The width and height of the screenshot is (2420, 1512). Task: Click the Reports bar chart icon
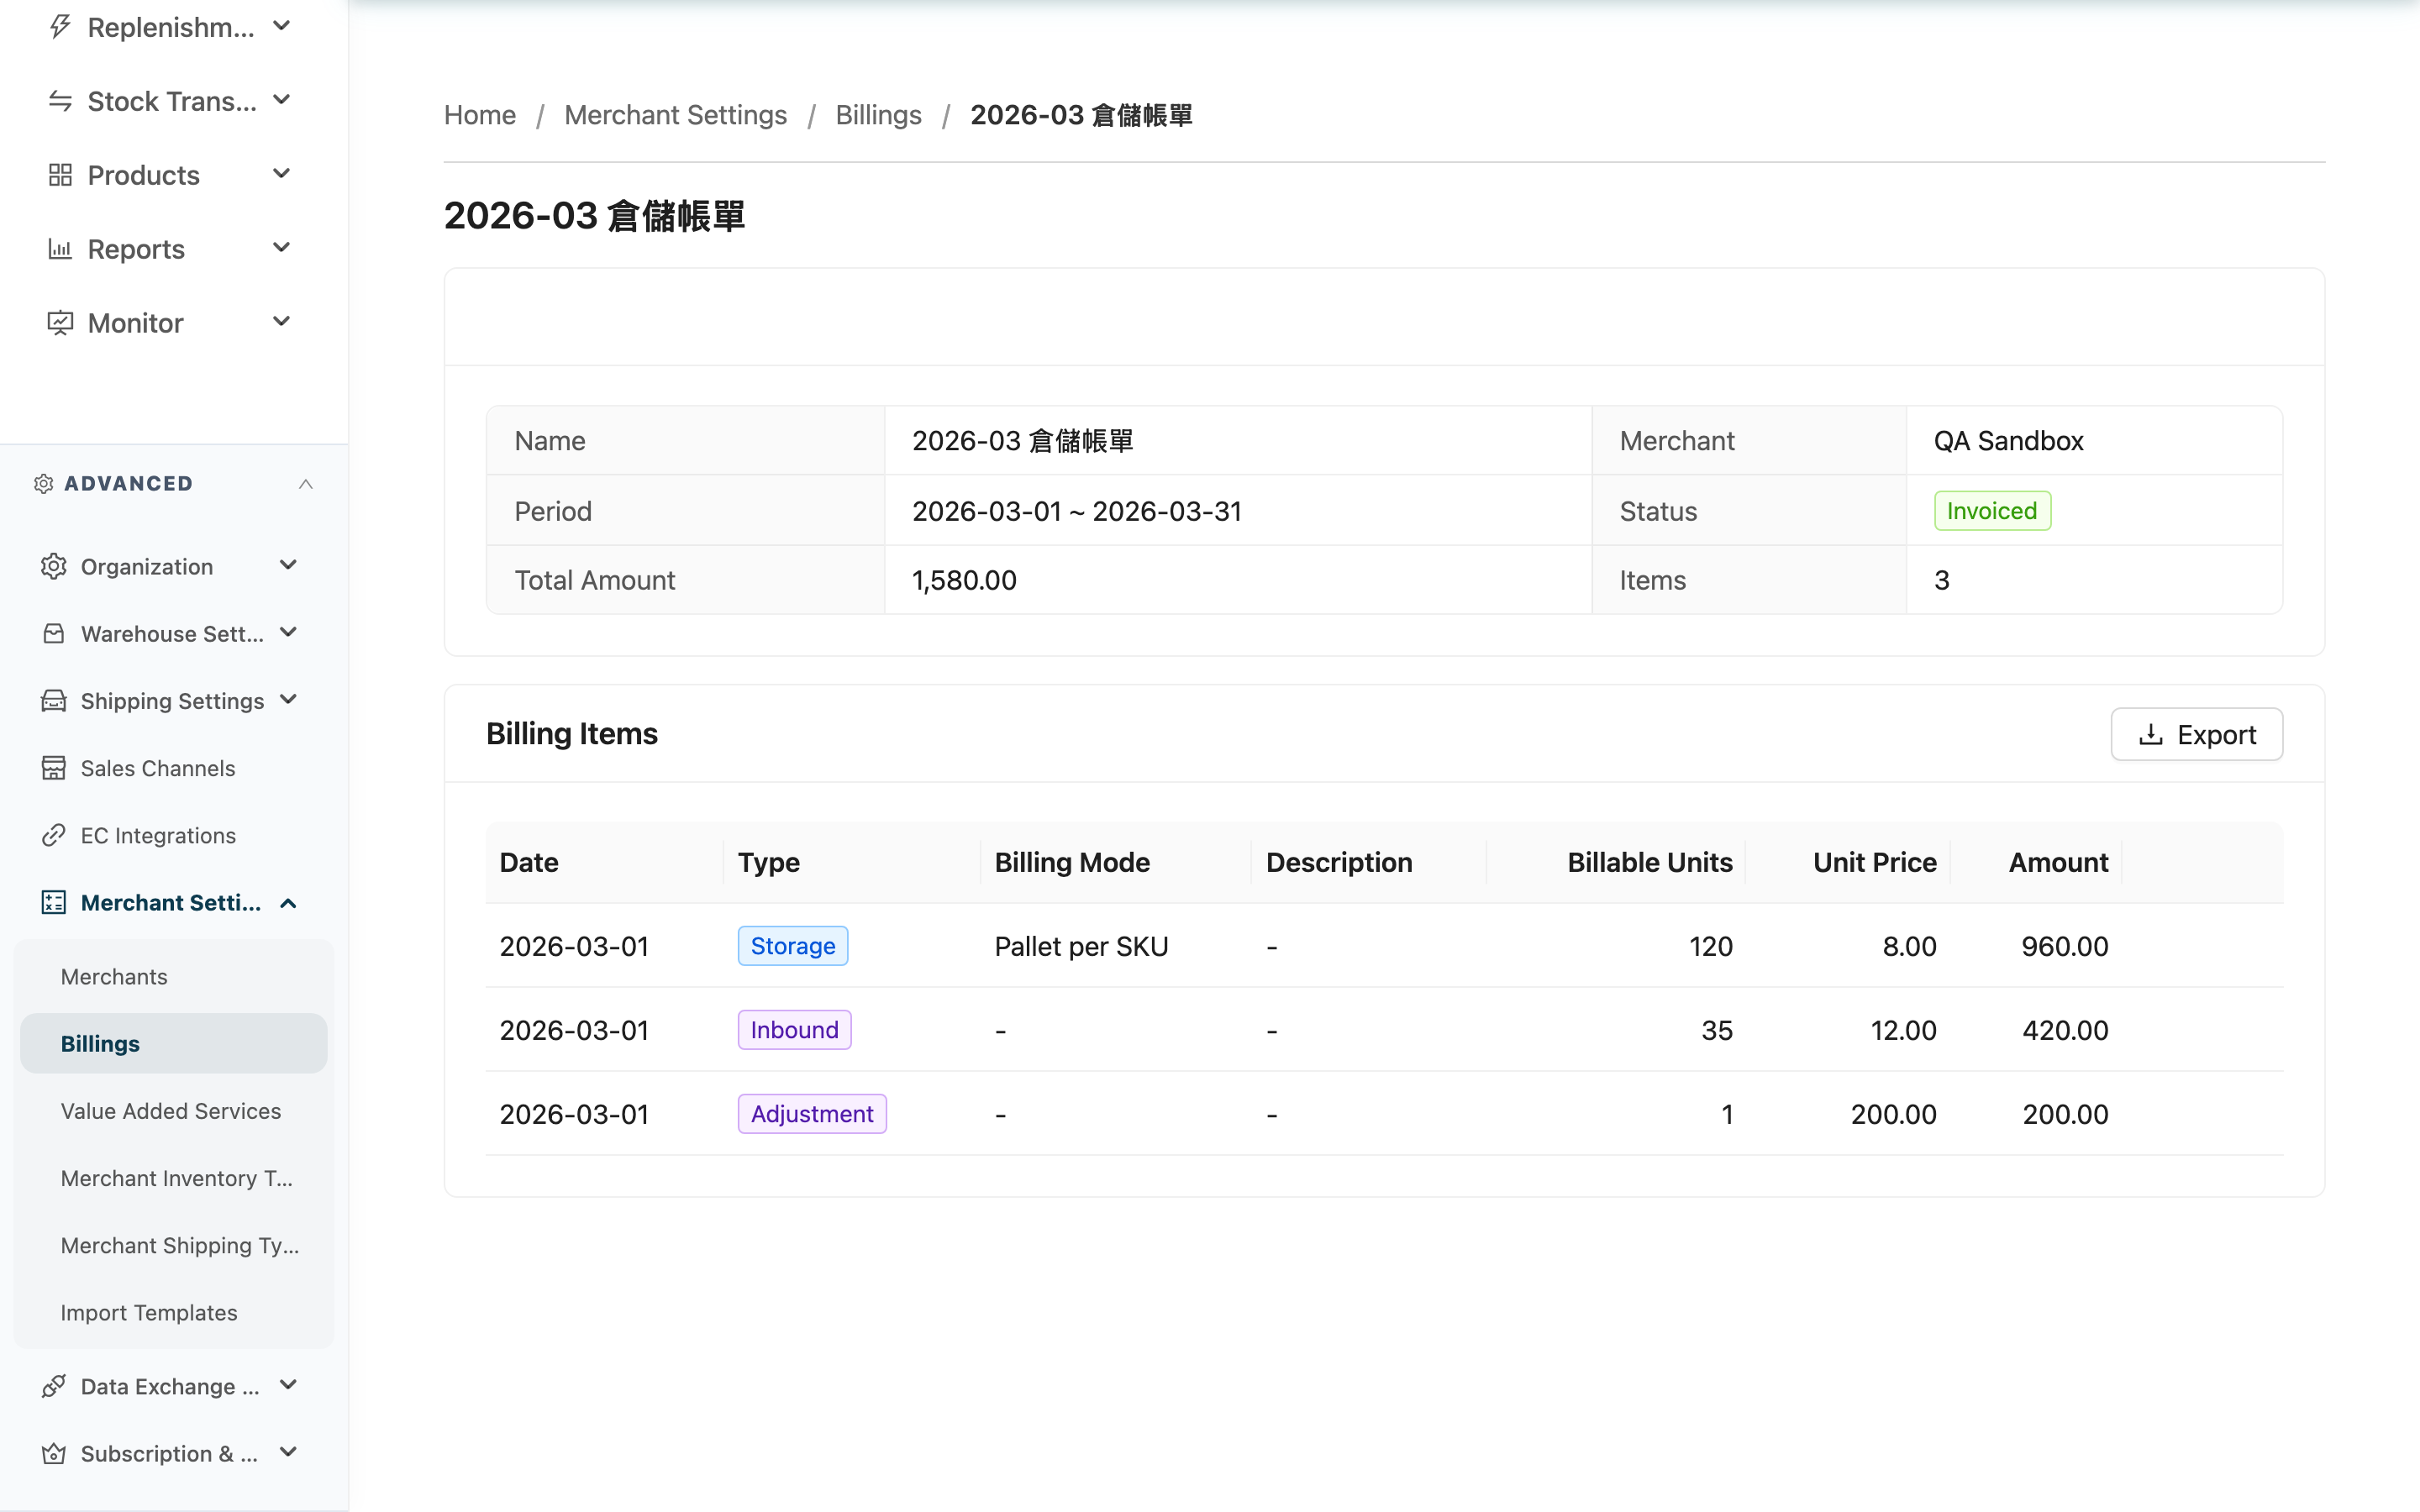[60, 249]
